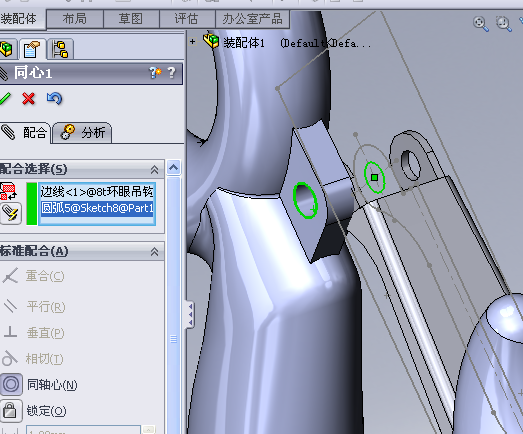Collapse the 标准配合 section
Screen dimensions: 523x434
154,252
